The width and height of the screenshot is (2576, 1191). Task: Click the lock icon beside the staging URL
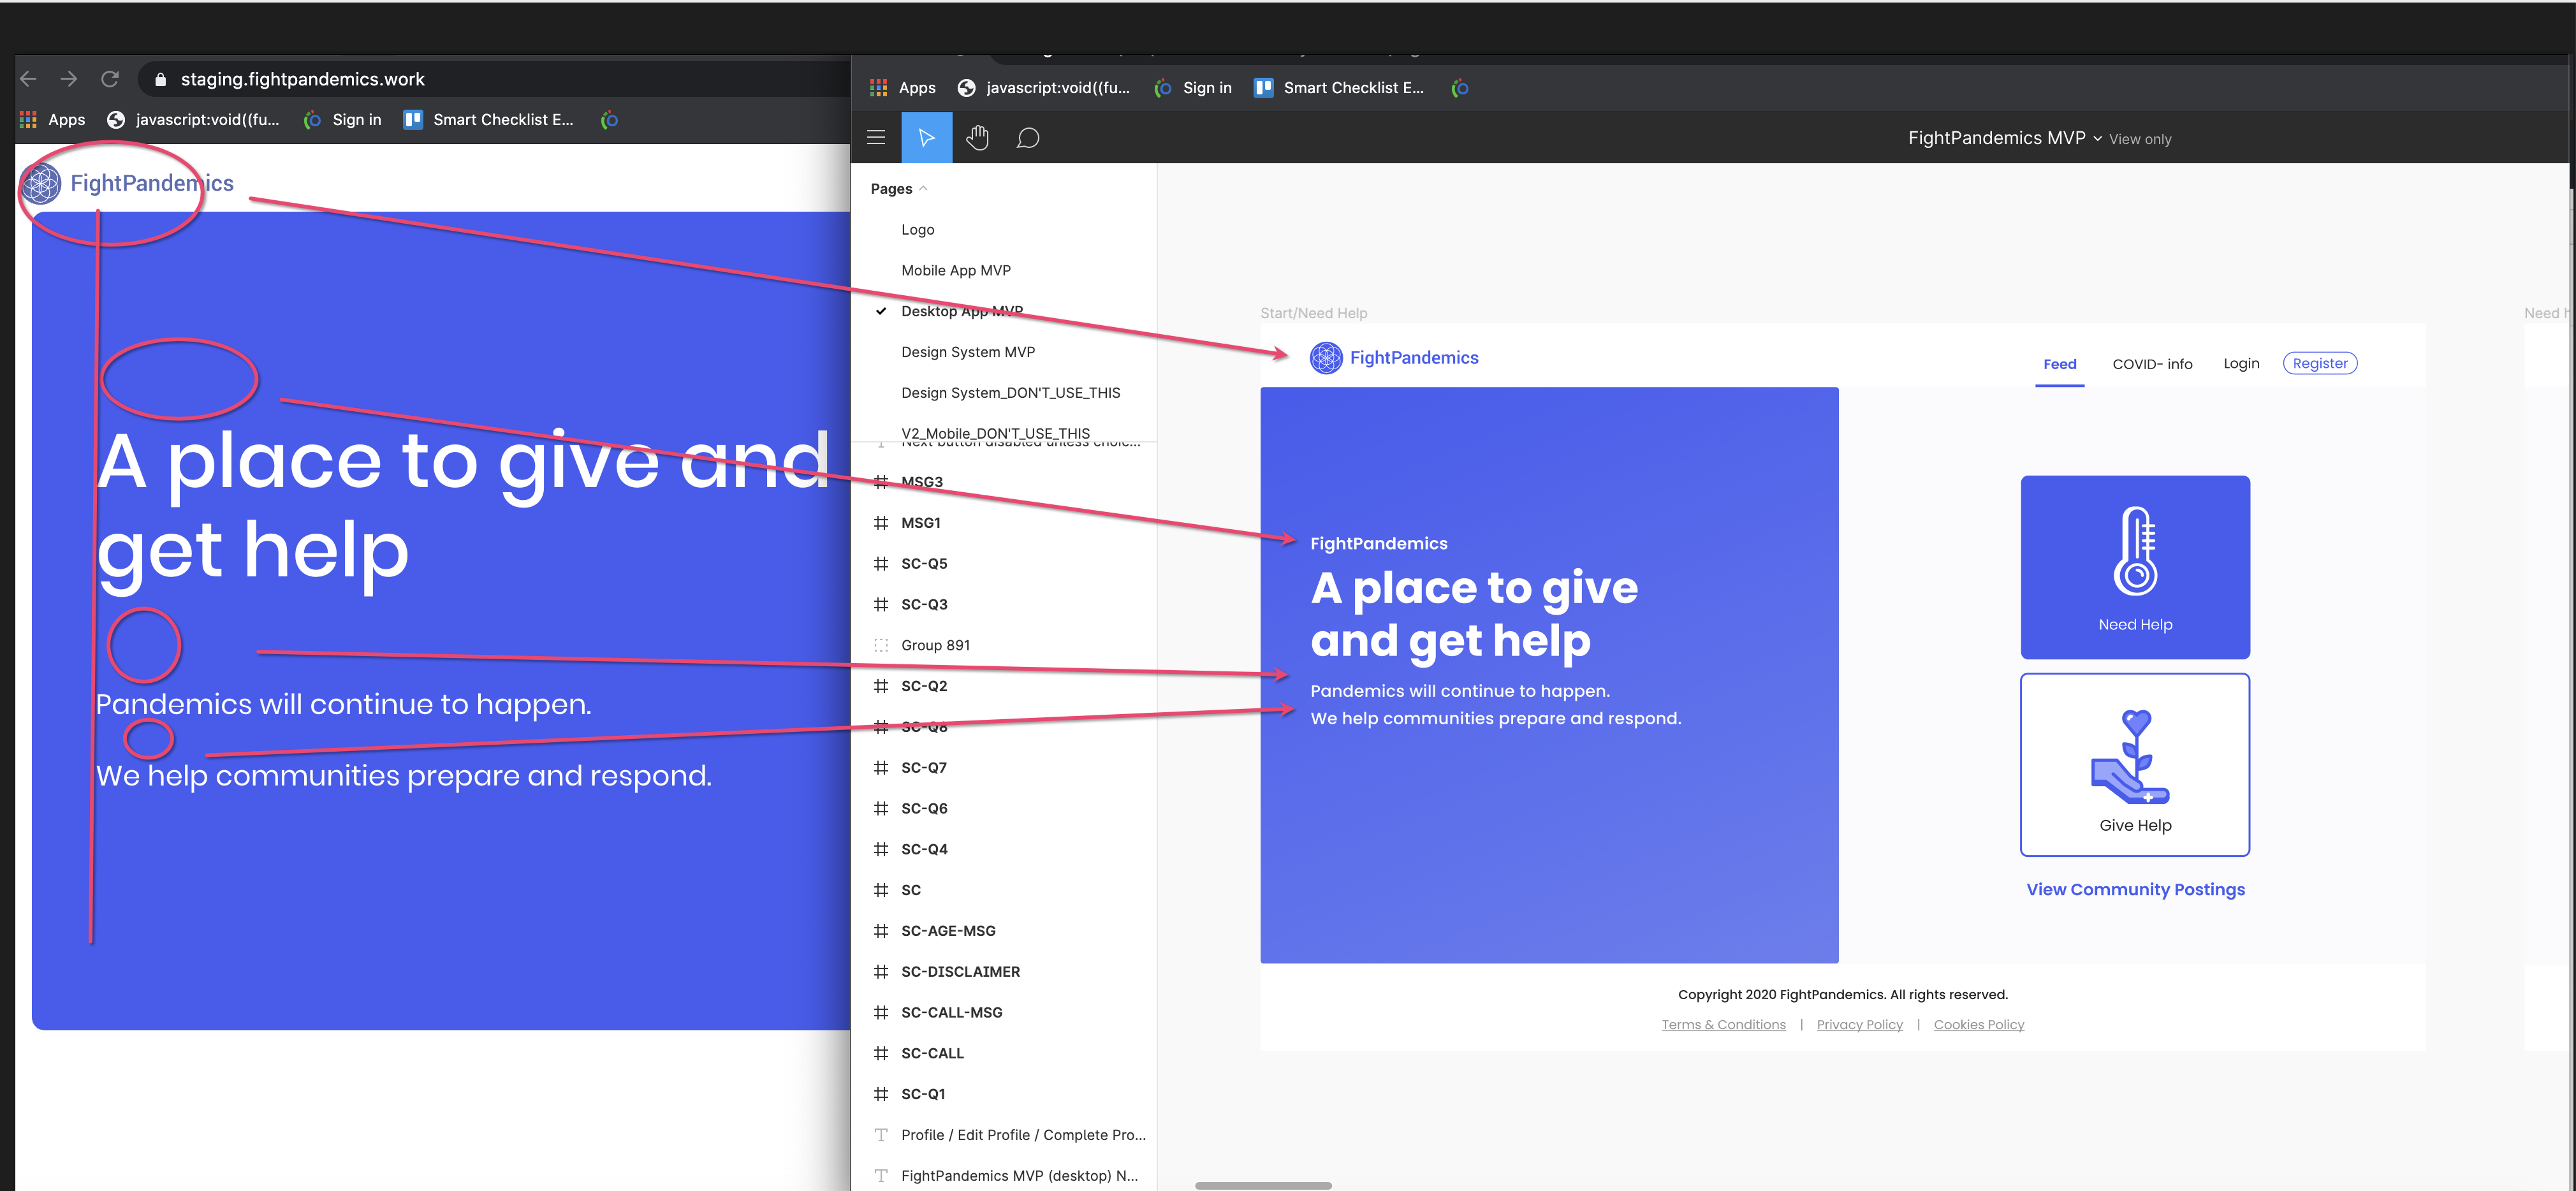click(x=160, y=79)
